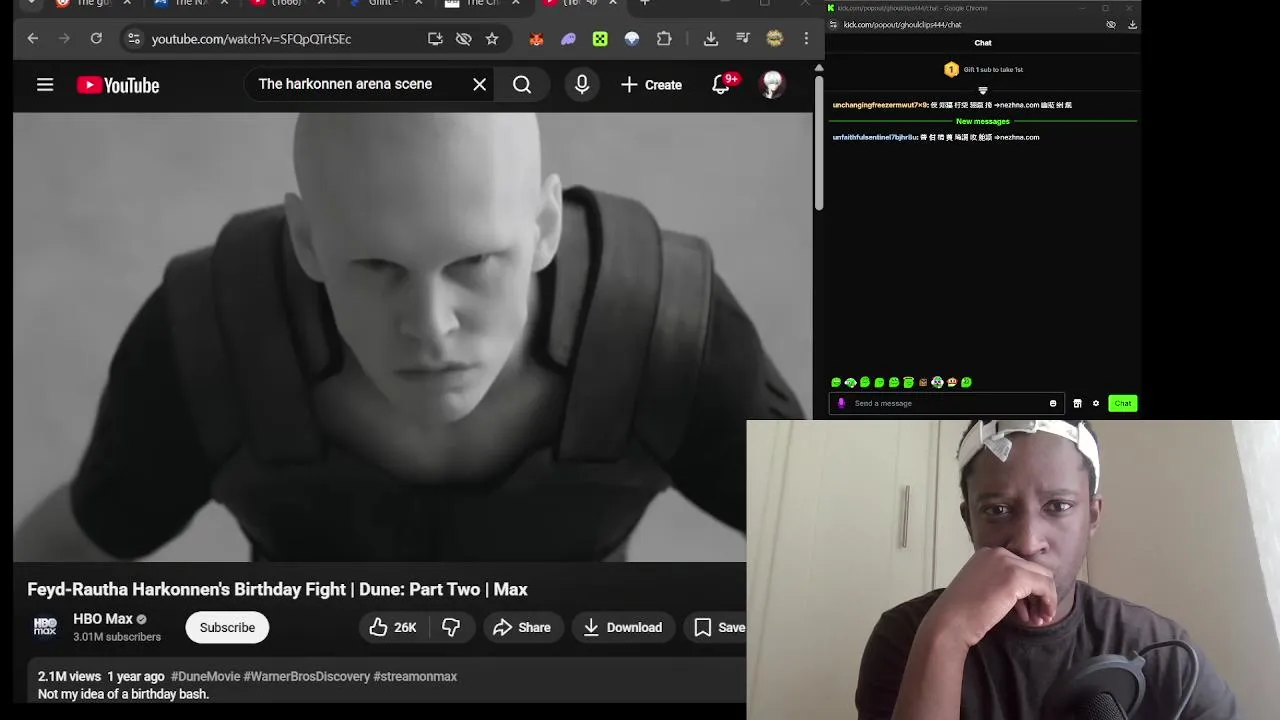Subscribe to HBO Max channel
The width and height of the screenshot is (1280, 720).
(x=227, y=627)
